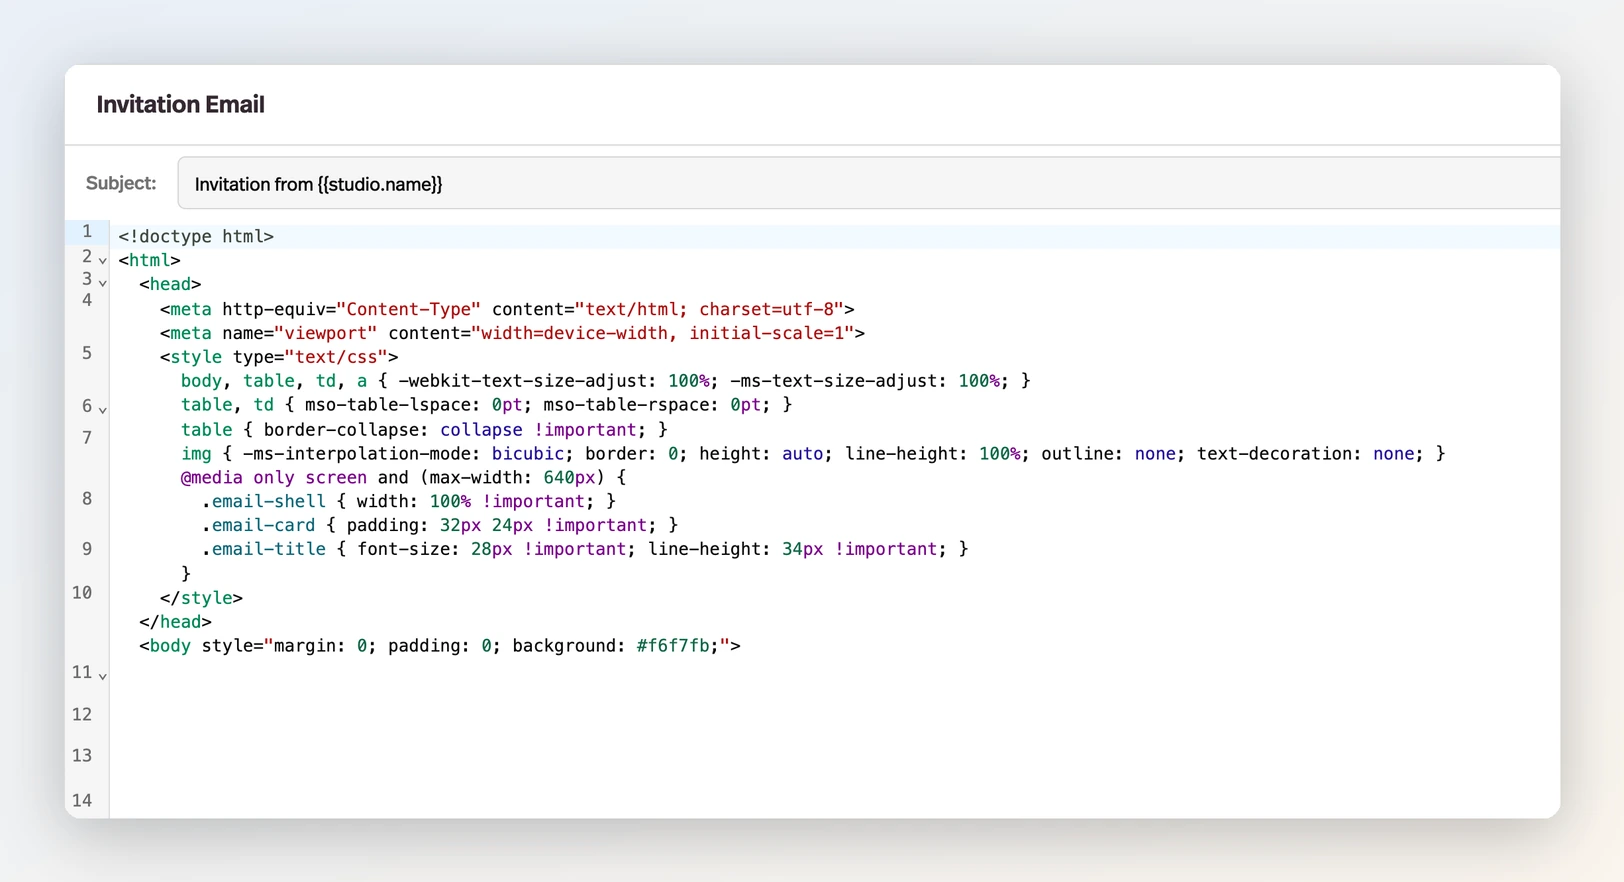Click the closing "</head>" tag line
The image size is (1624, 882).
tap(175, 622)
